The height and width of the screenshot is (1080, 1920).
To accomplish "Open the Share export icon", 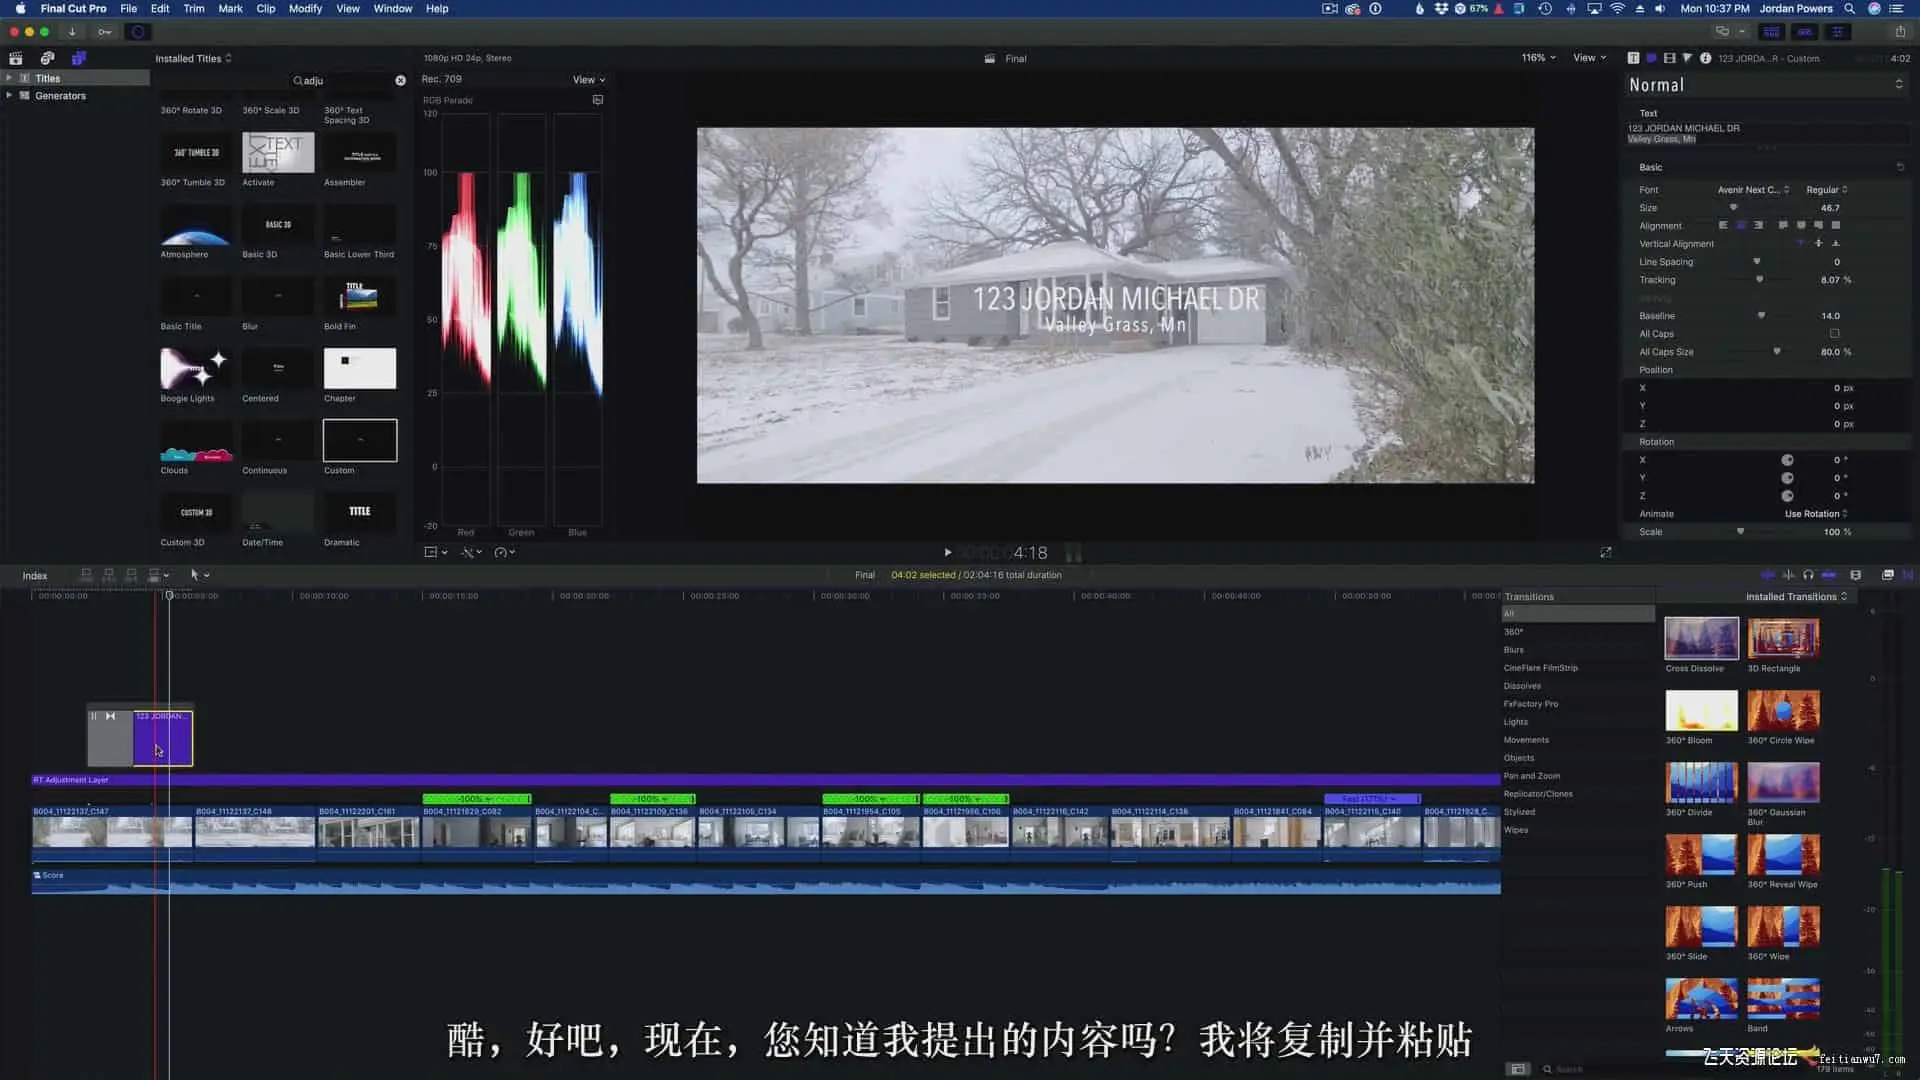I will pos(1900,31).
